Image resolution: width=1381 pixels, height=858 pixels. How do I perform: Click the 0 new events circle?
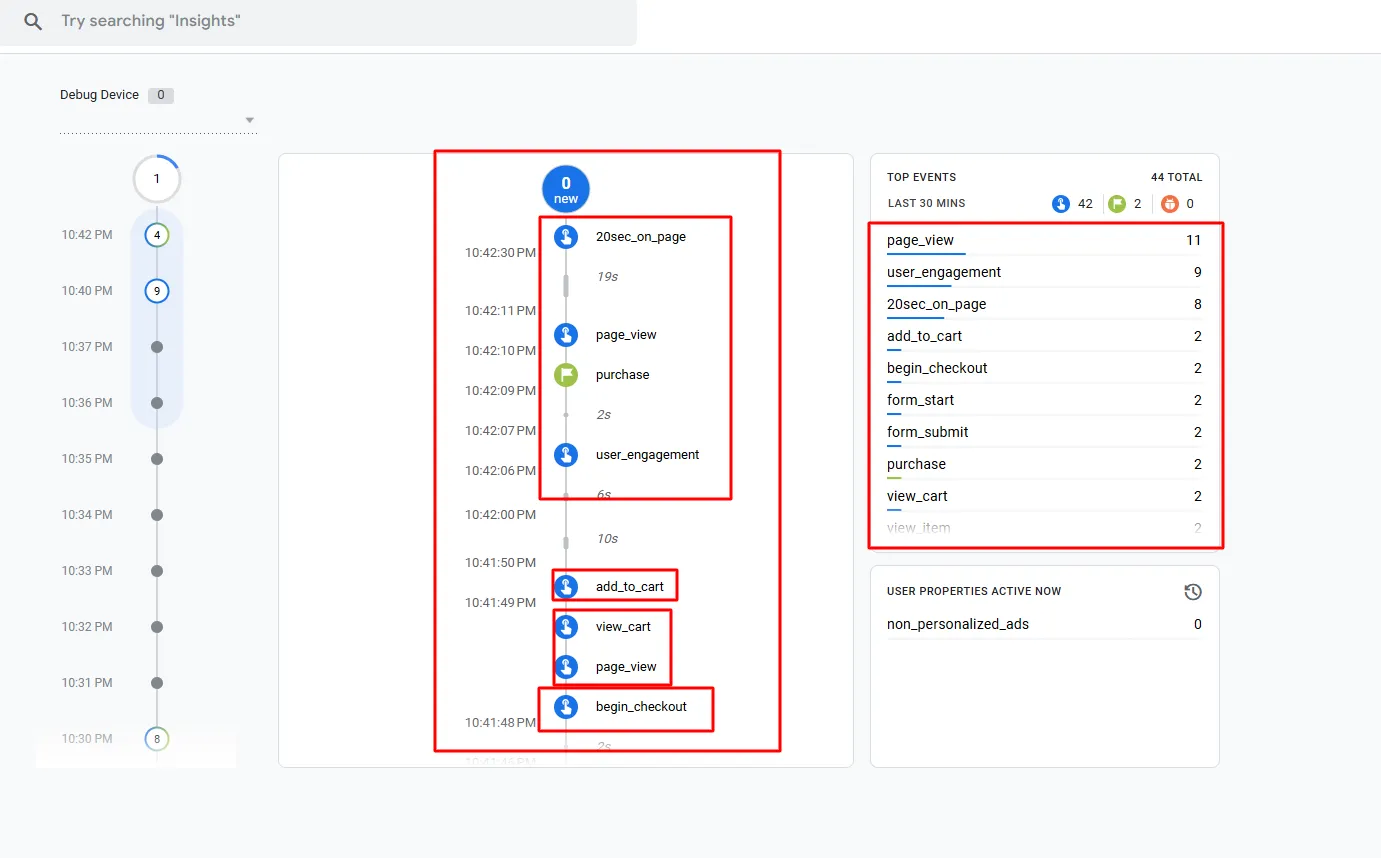566,189
